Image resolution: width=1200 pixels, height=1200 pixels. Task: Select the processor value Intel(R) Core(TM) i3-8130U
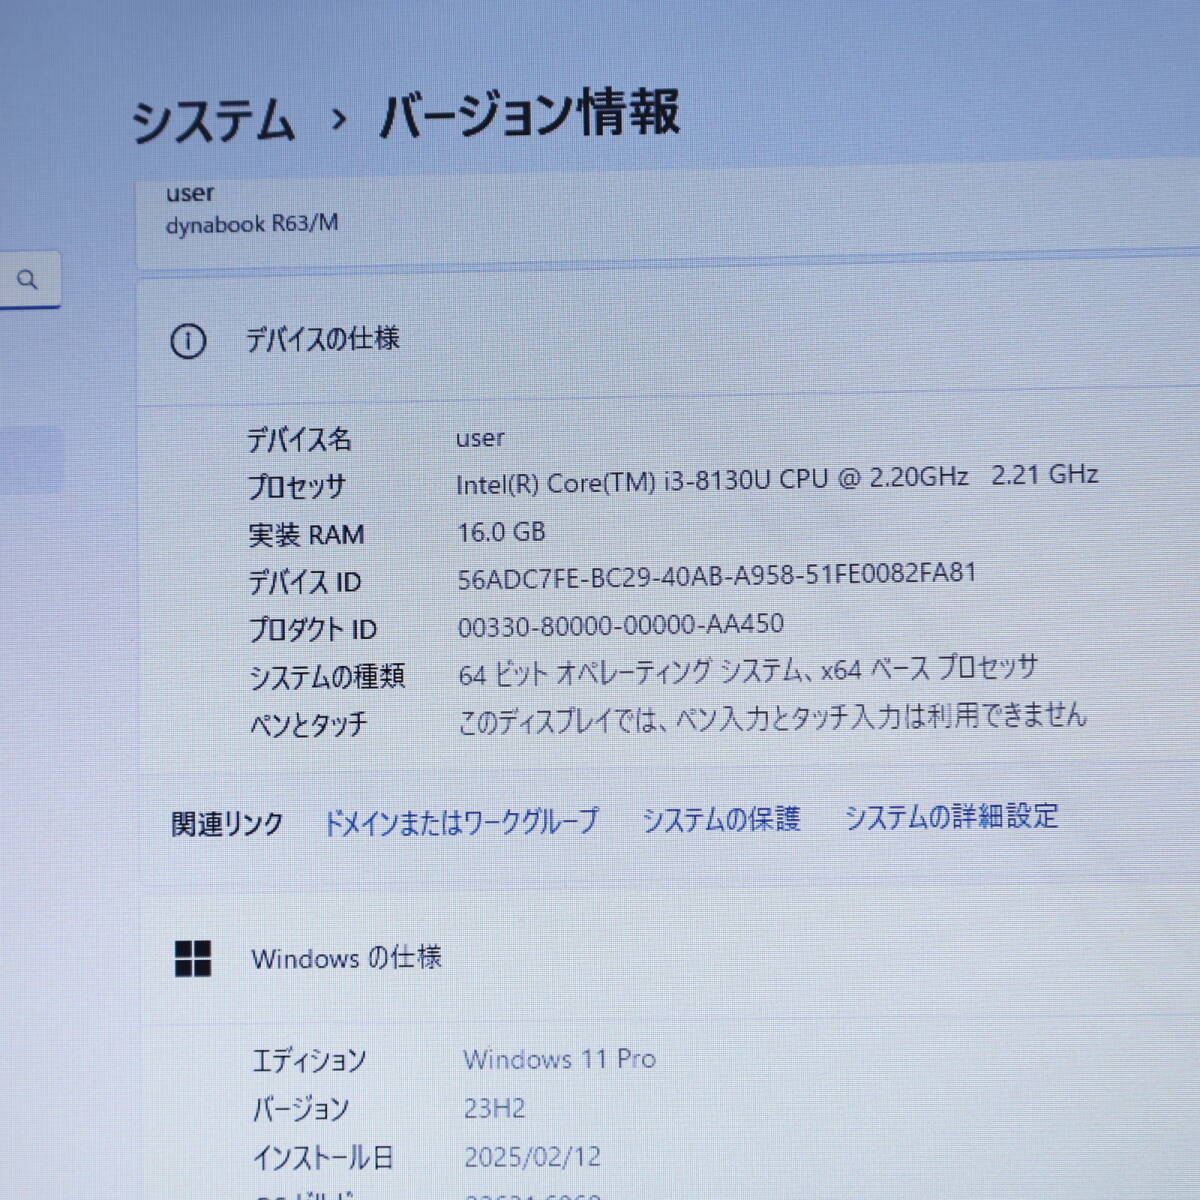click(777, 479)
